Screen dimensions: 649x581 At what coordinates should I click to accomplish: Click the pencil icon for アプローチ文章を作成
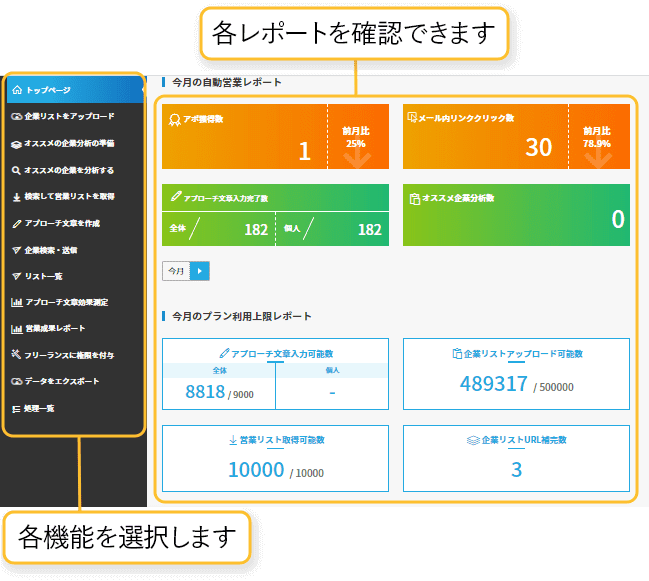tap(17, 224)
